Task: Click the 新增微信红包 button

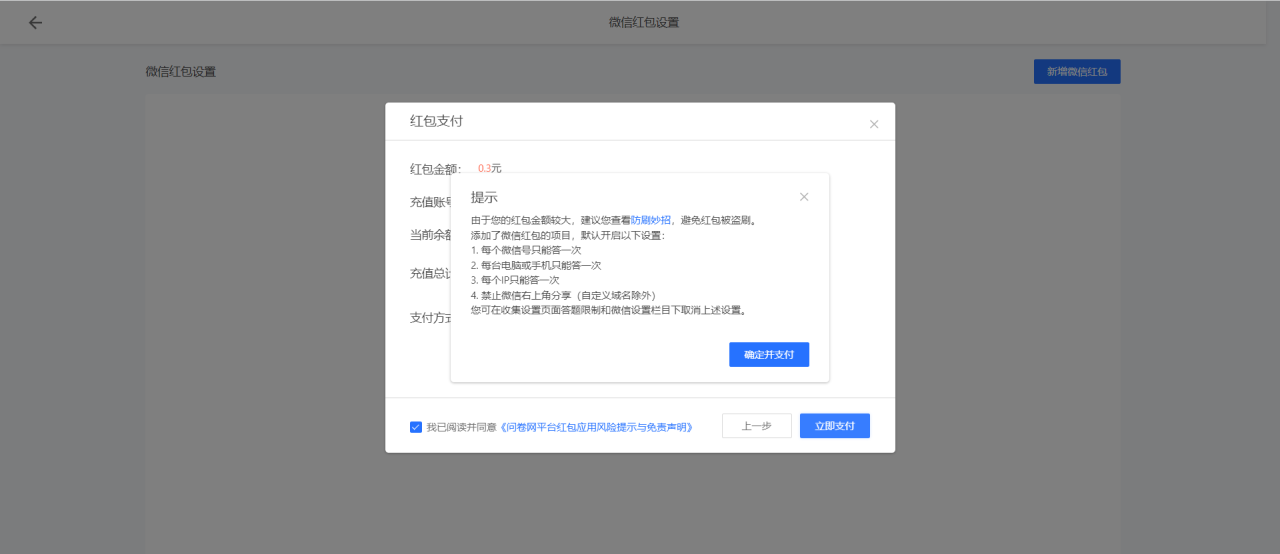Action: click(1077, 72)
